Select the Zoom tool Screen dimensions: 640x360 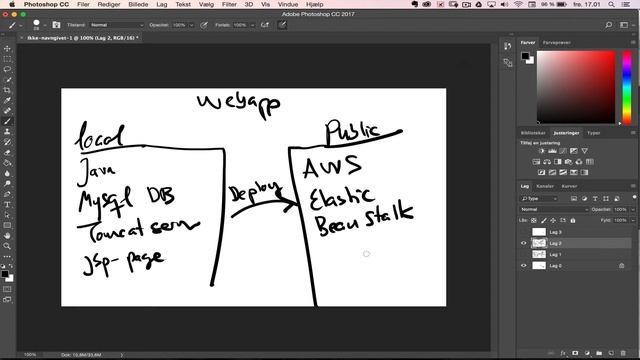tap(7, 246)
